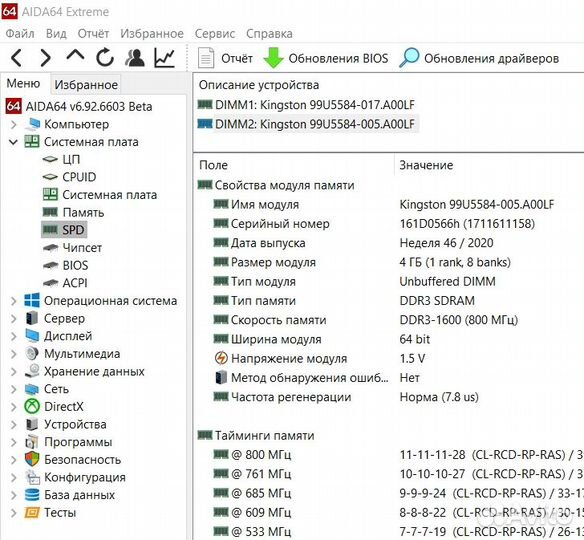This screenshot has width=584, height=540.
Task: Collapse the Системная плата tree node
Action: tap(13, 142)
